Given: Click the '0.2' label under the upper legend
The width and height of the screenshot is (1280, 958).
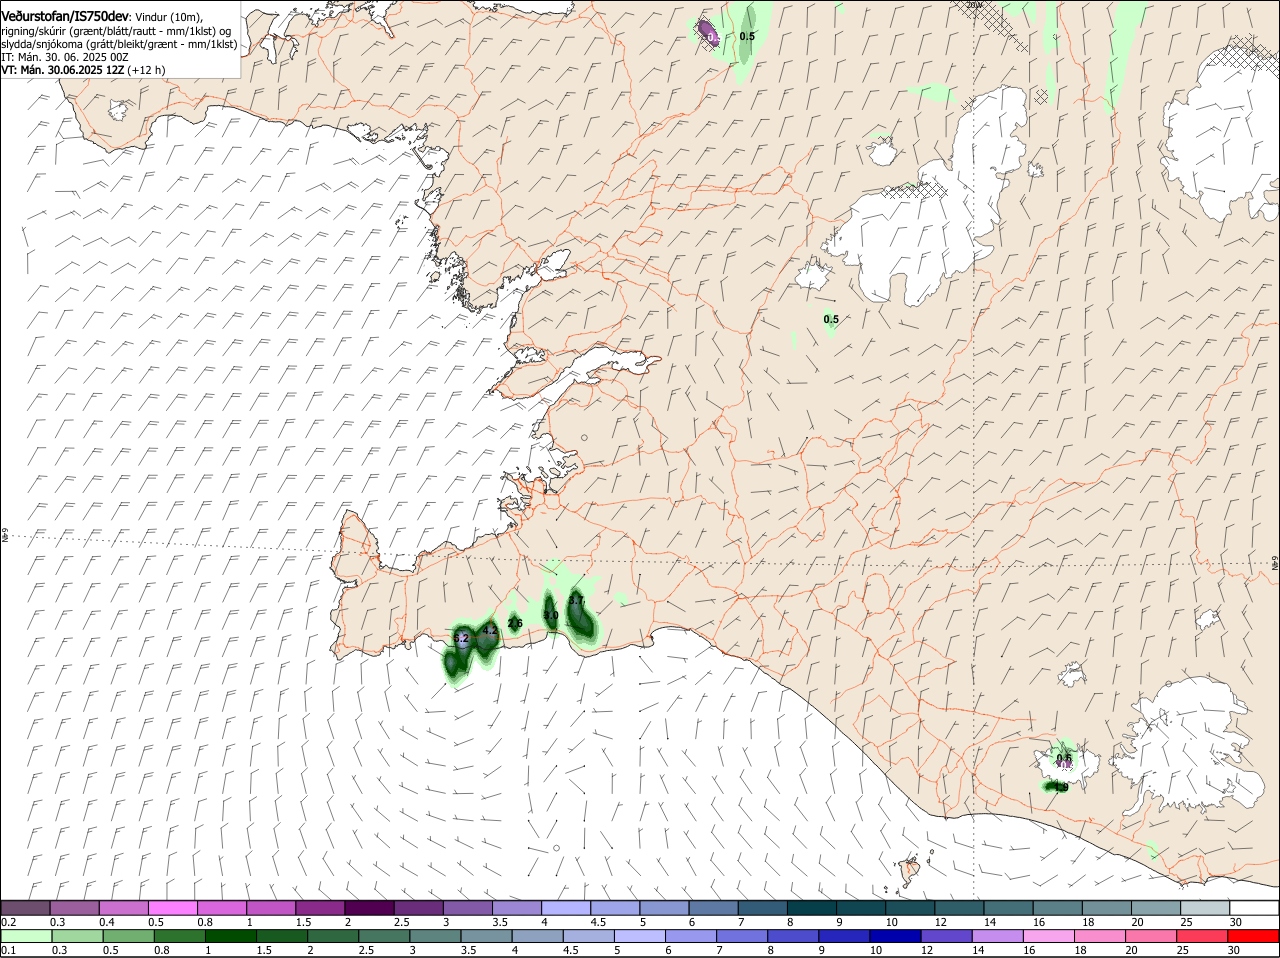Looking at the screenshot, I should 8,922.
